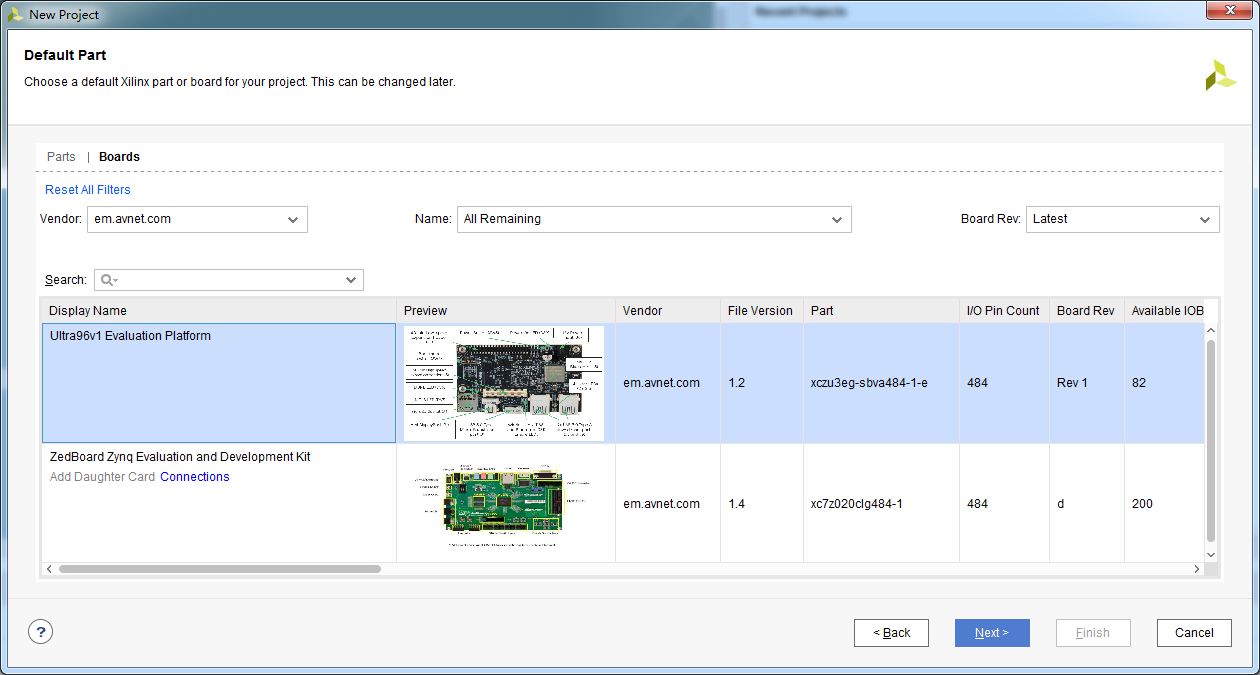
Task: Click the Add Daughter Card text
Action: (x=102, y=477)
